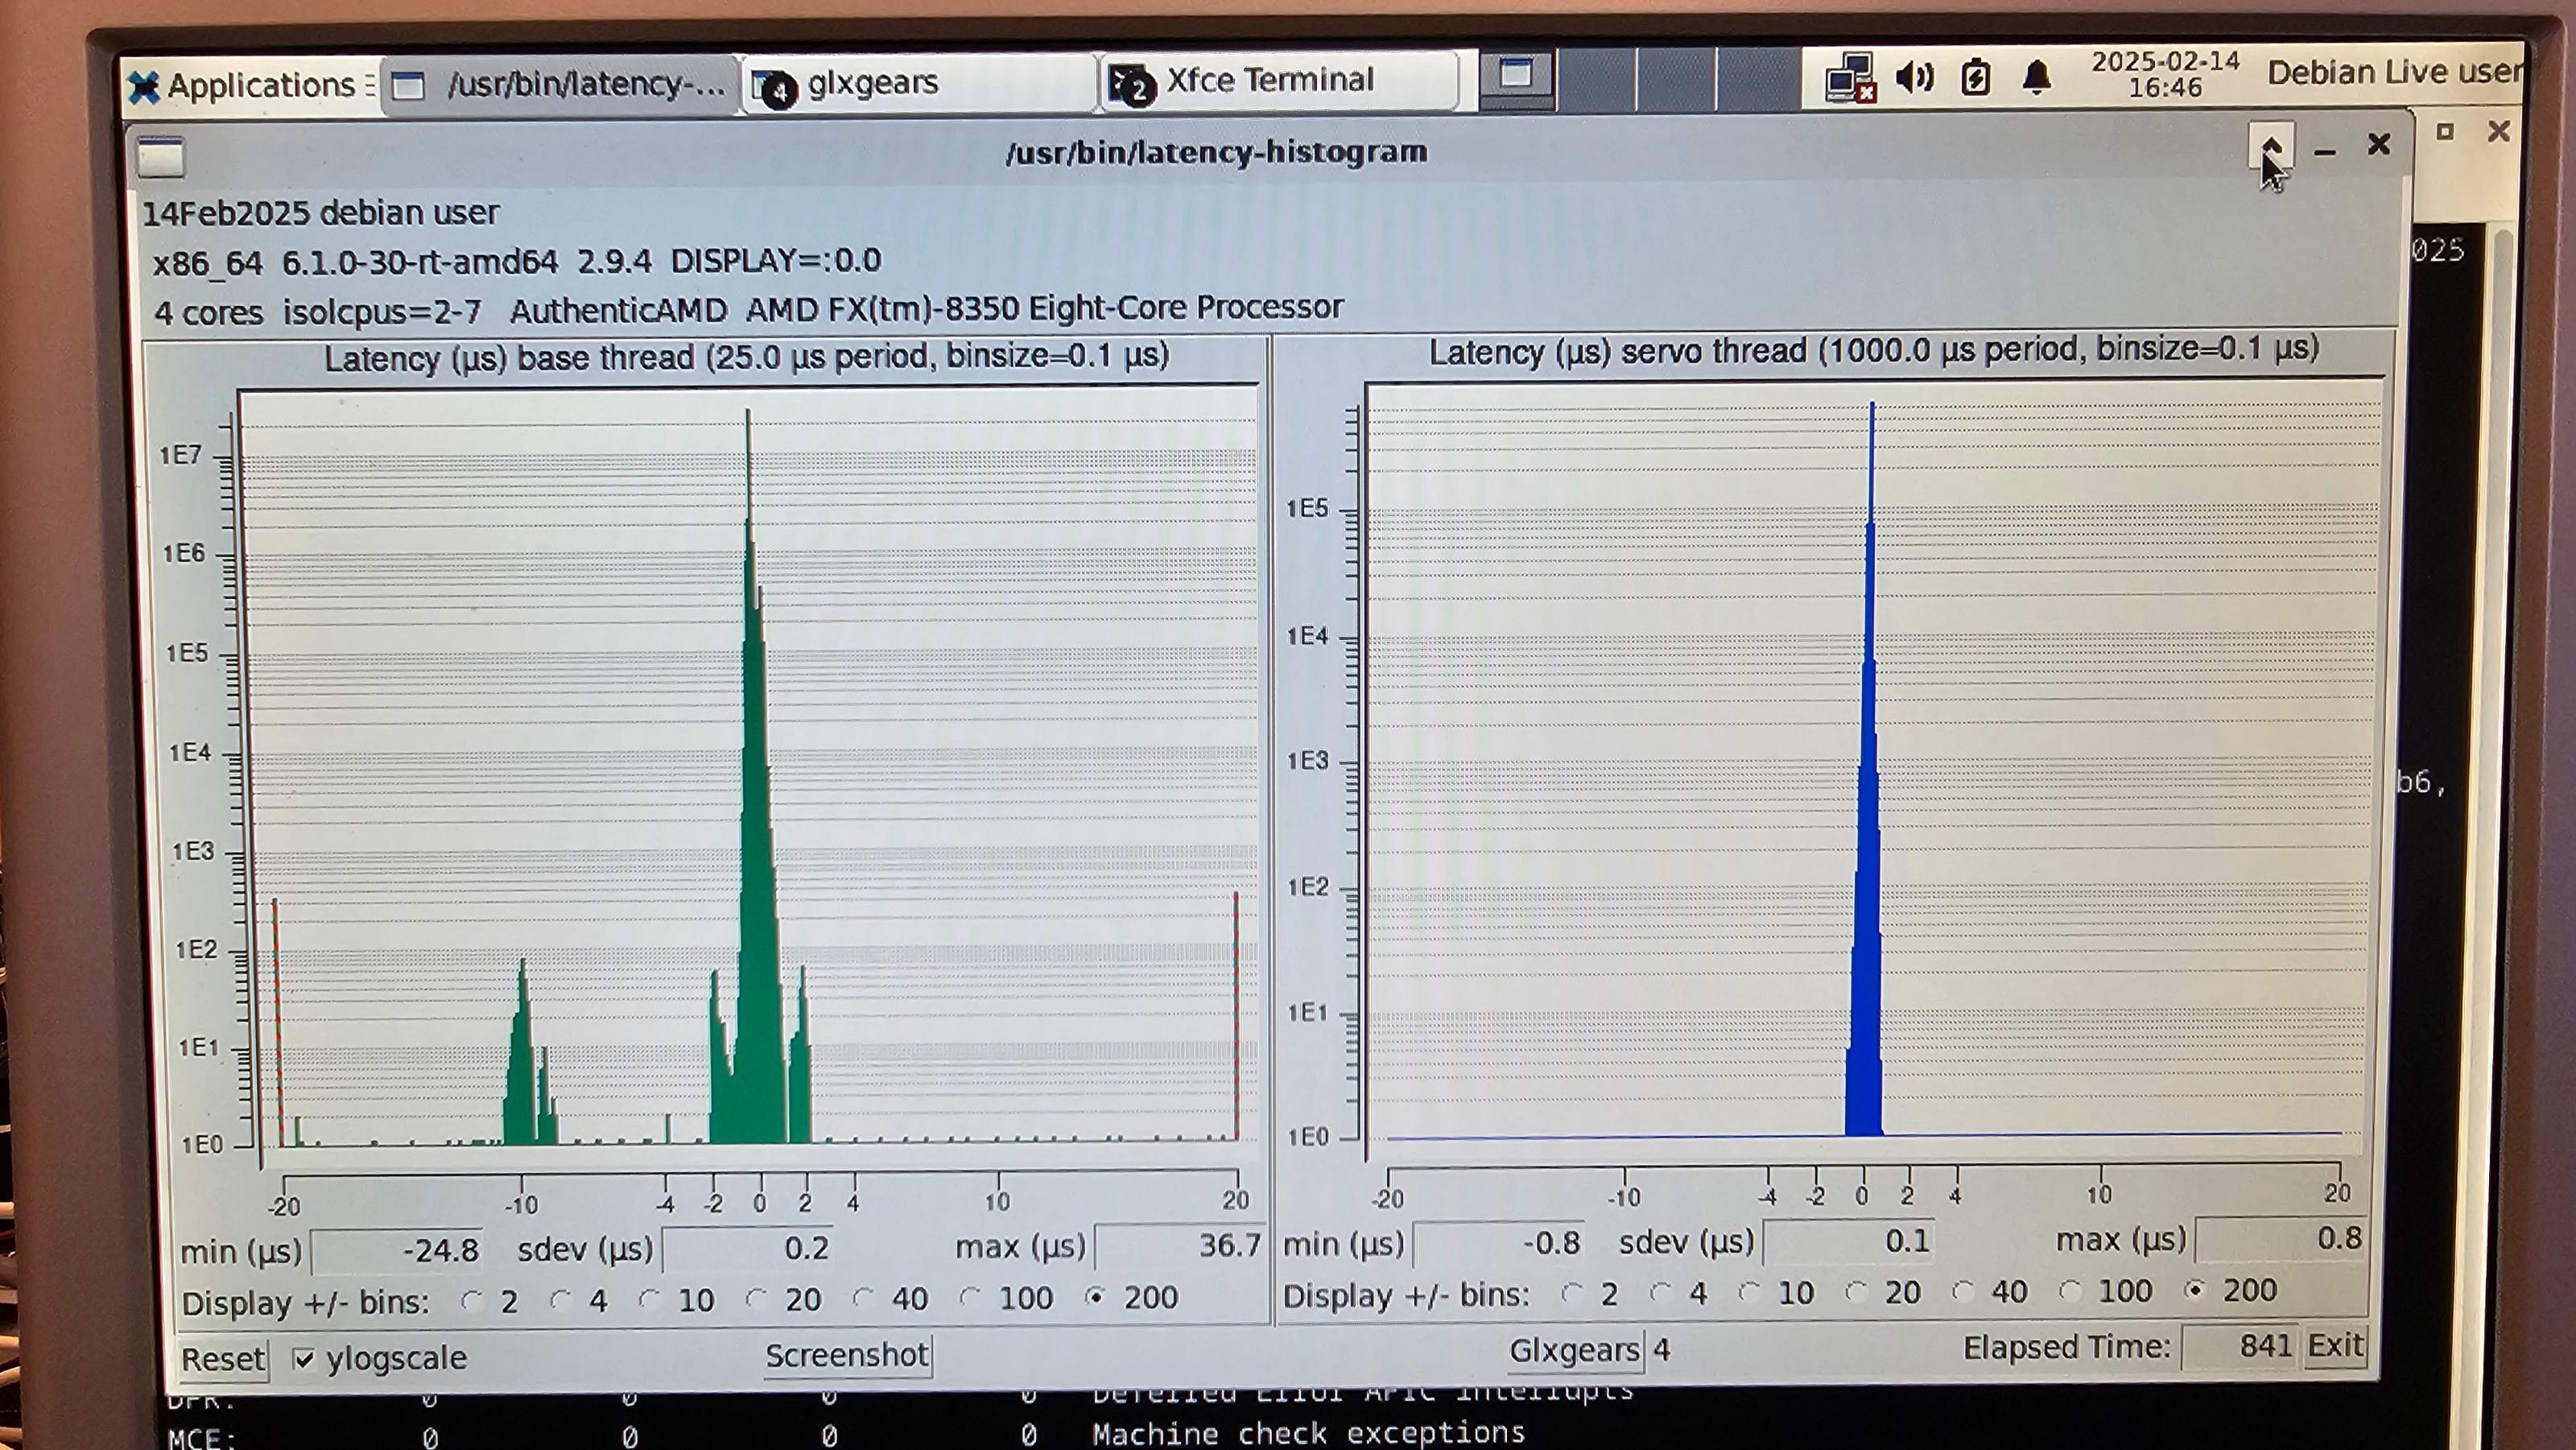Screen dimensions: 2576x1450
Task: Shade the latency-histogram window with up-arrow button
Action: pyautogui.click(x=2270, y=147)
